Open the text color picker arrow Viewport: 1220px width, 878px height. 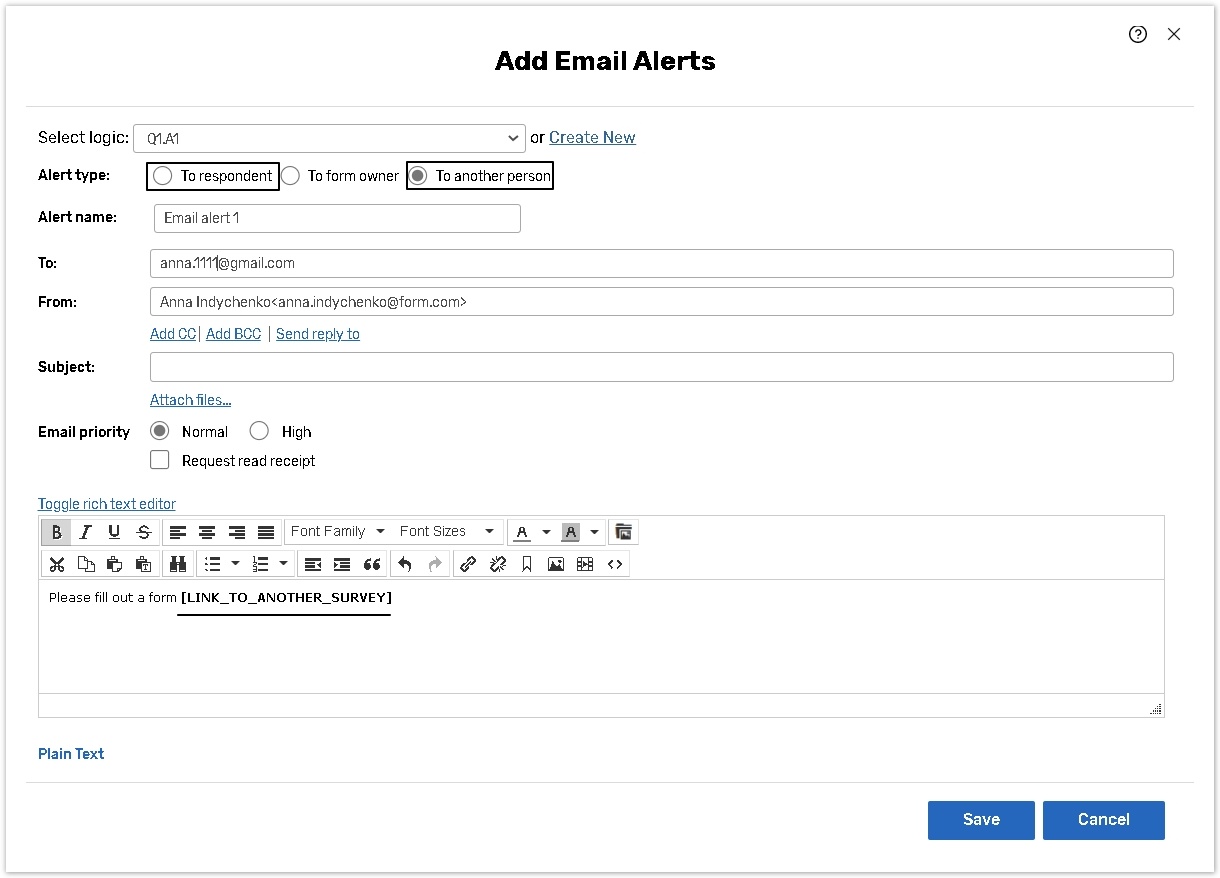point(546,532)
